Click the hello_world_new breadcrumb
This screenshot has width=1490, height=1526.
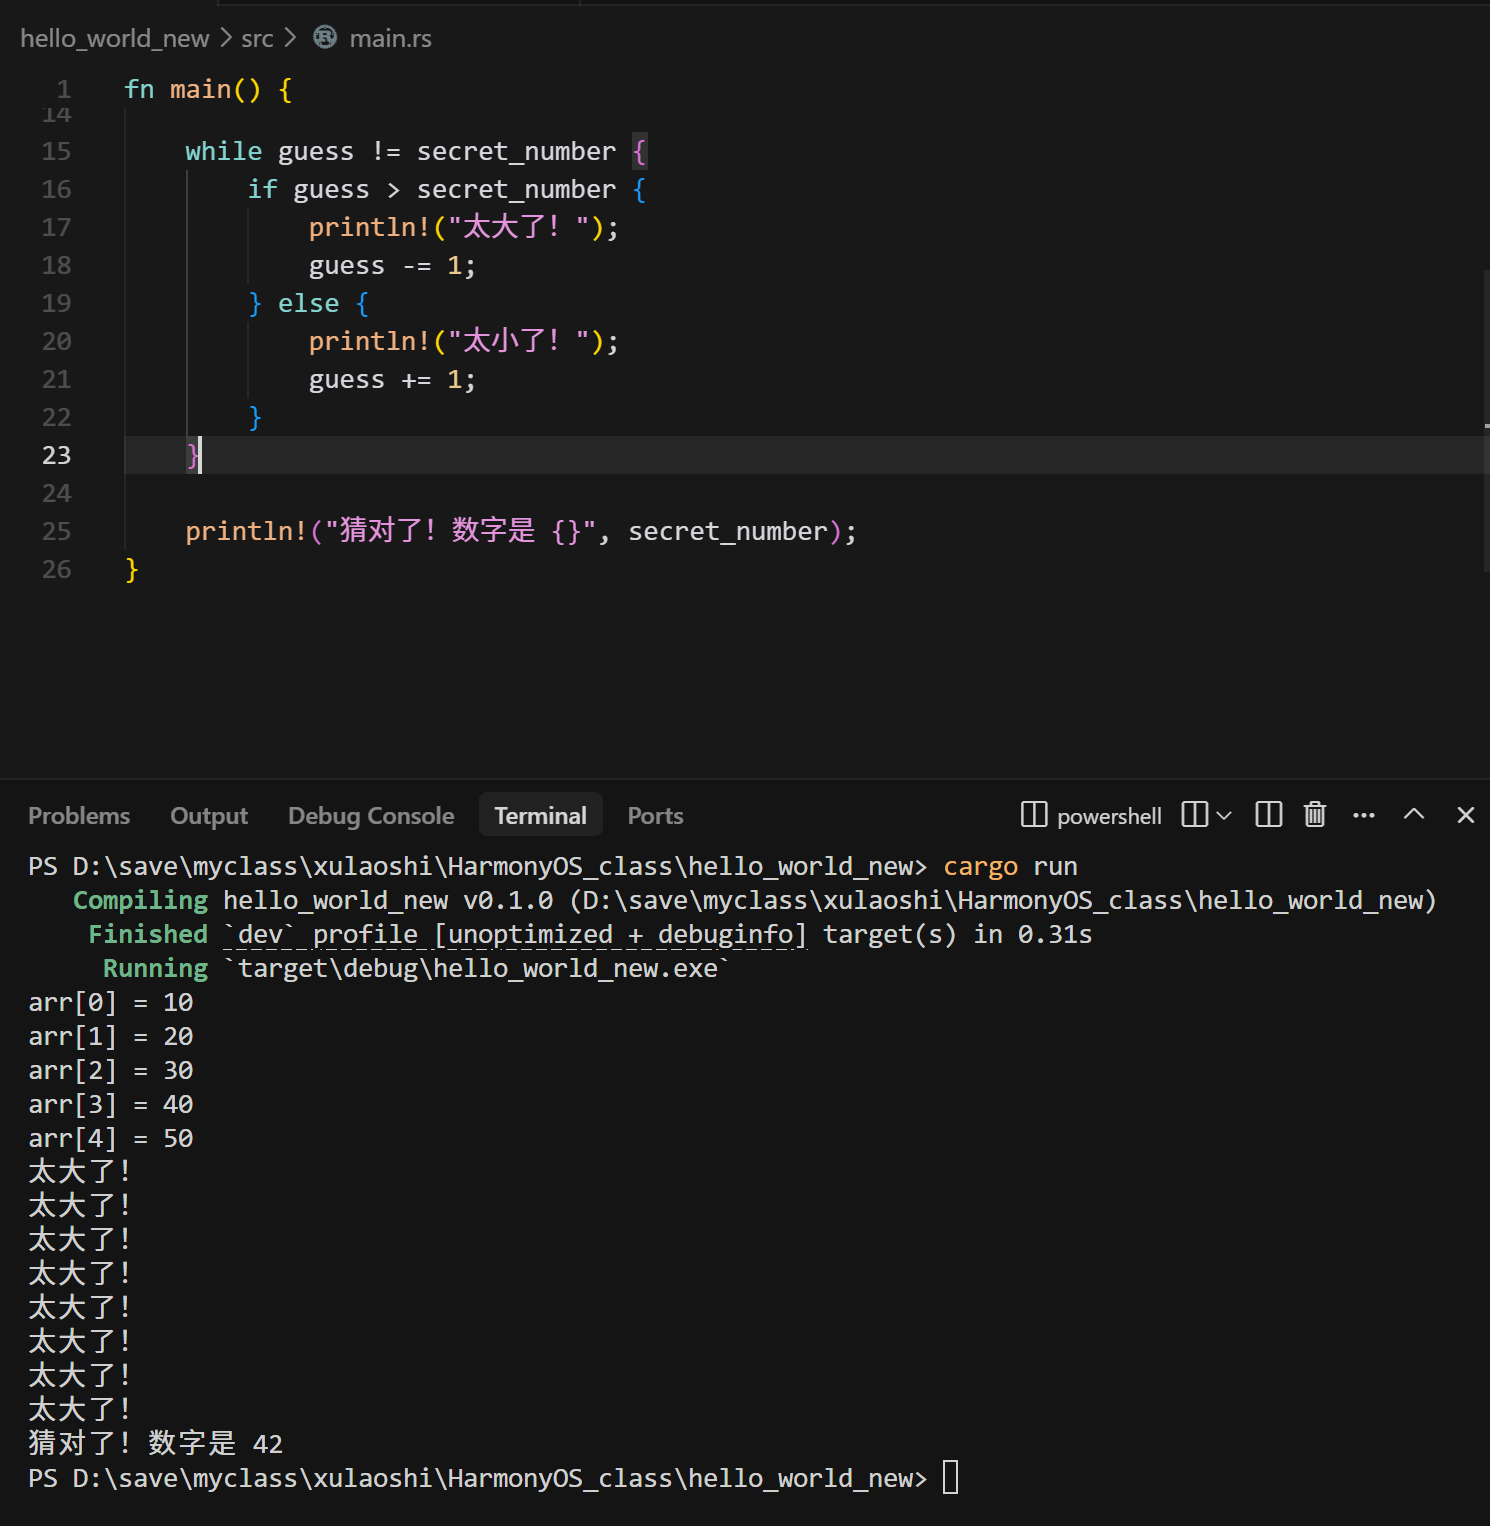tap(115, 38)
